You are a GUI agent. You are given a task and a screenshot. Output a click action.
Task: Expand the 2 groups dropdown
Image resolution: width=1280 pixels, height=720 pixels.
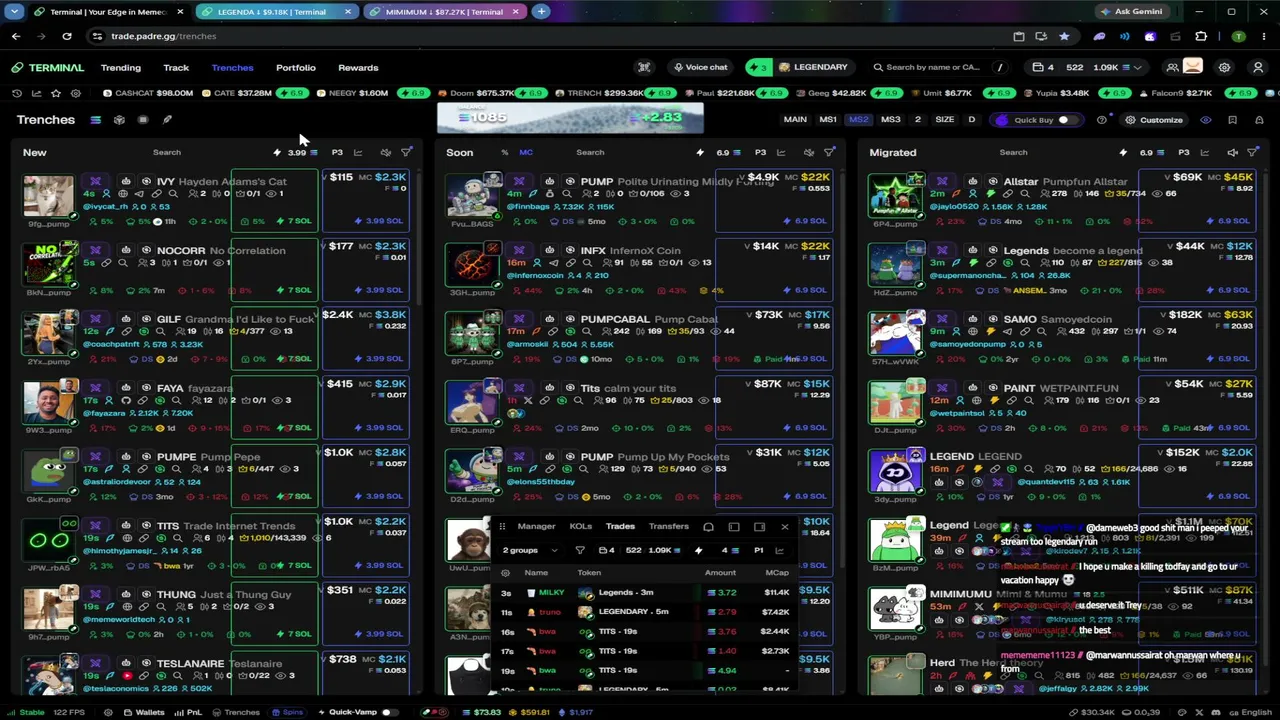point(530,550)
